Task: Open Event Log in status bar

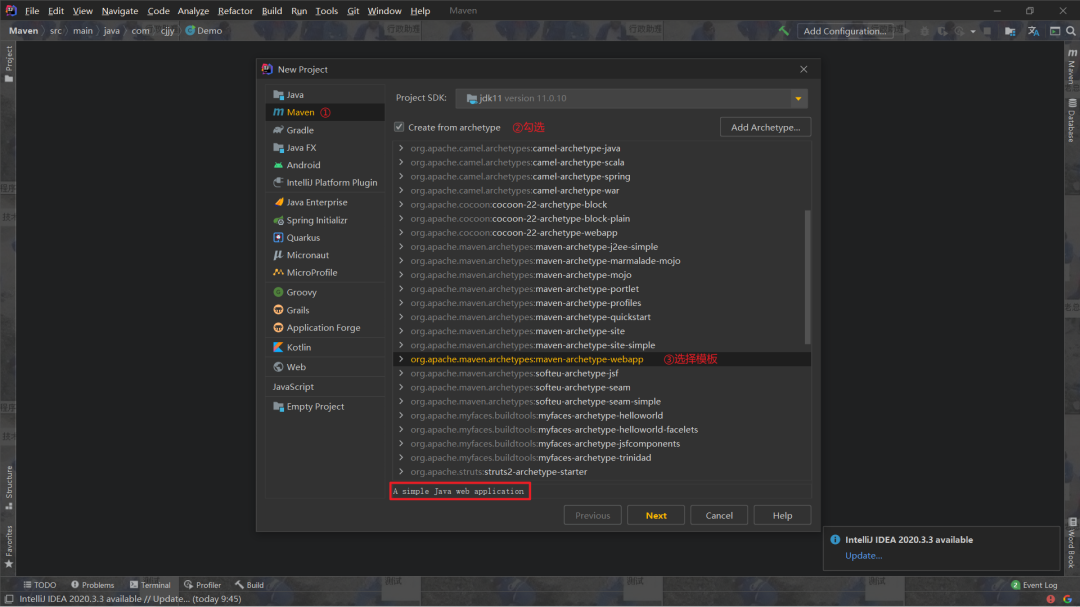Action: [1034, 585]
